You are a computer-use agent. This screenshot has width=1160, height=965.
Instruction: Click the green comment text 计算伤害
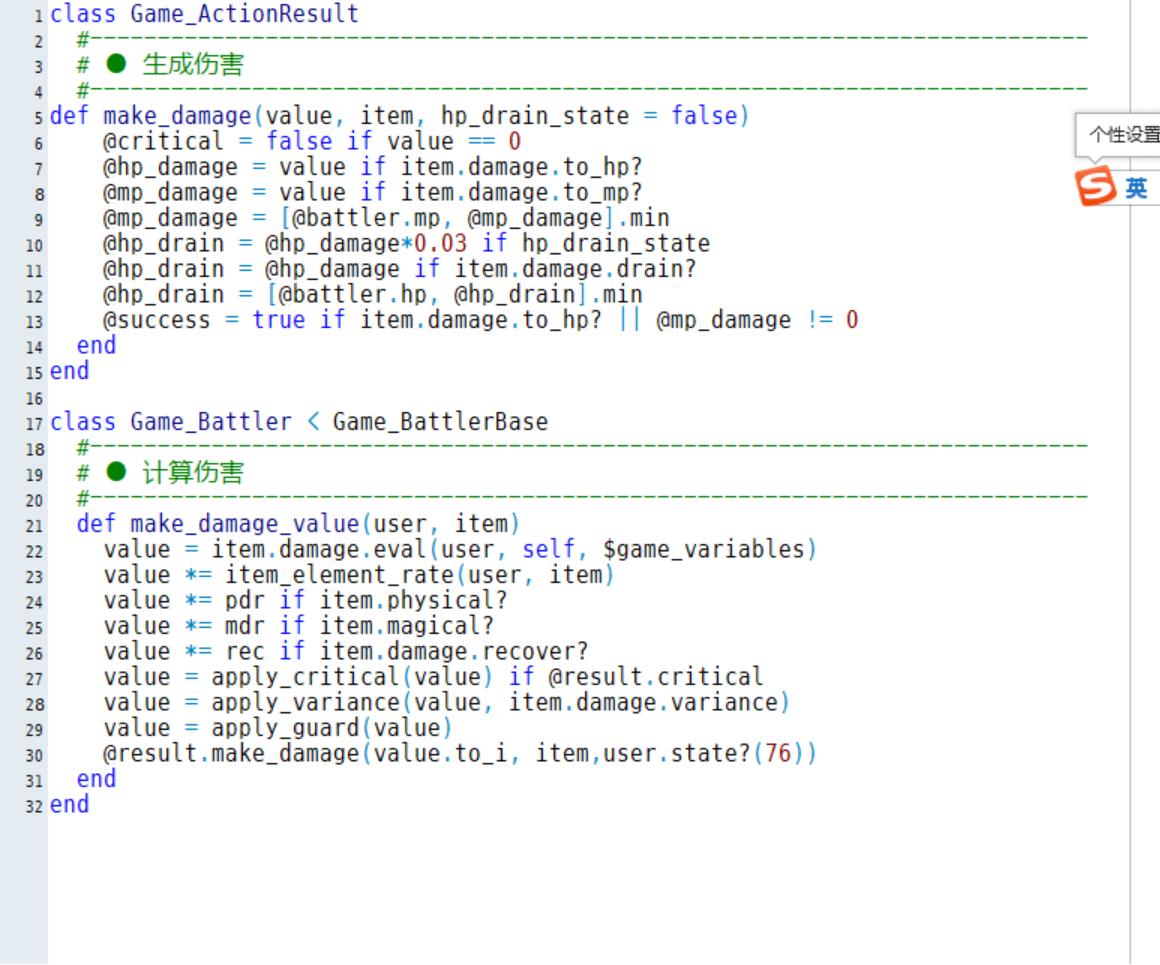192,472
